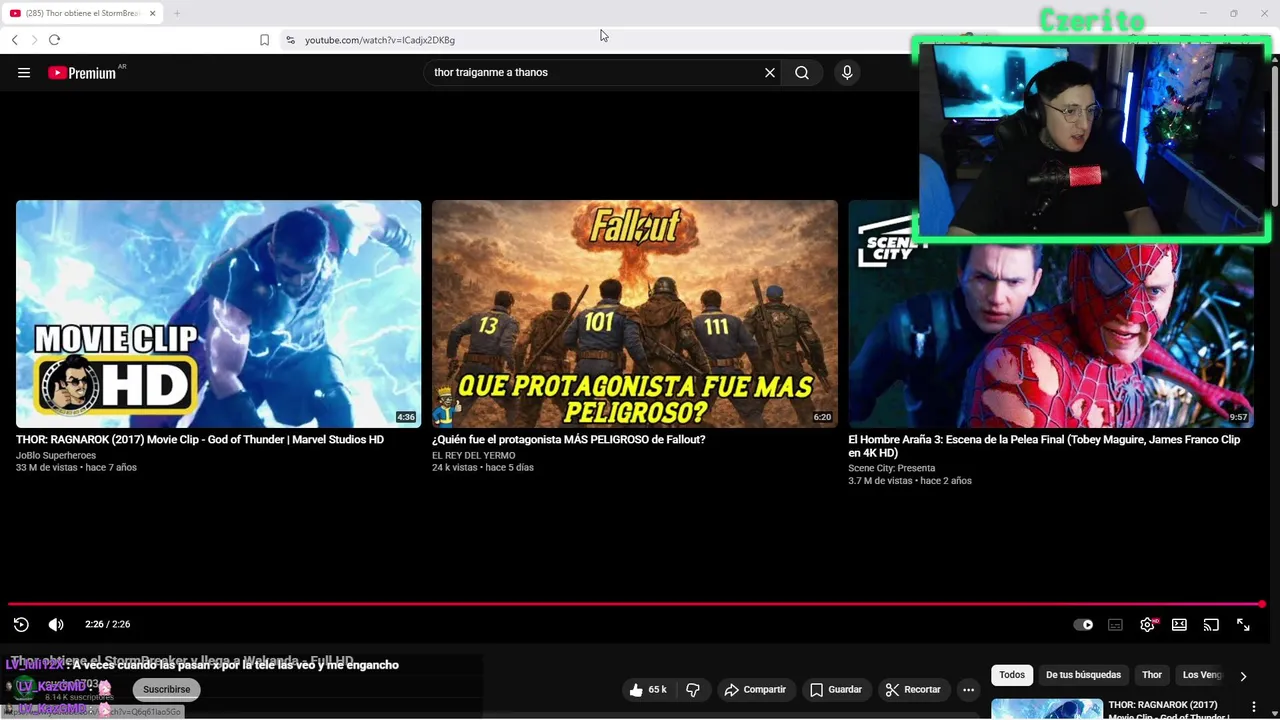Viewport: 1280px width, 720px height.
Task: Click the search box with thor query
Action: click(595, 72)
